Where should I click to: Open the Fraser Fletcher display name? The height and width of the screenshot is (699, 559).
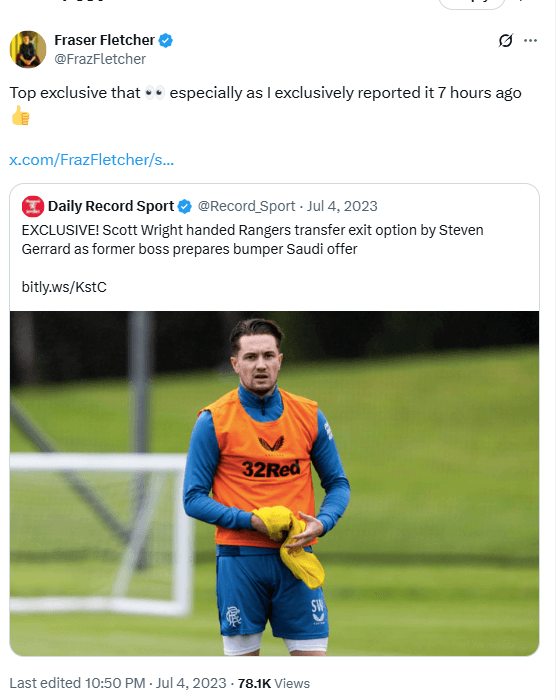pos(104,40)
